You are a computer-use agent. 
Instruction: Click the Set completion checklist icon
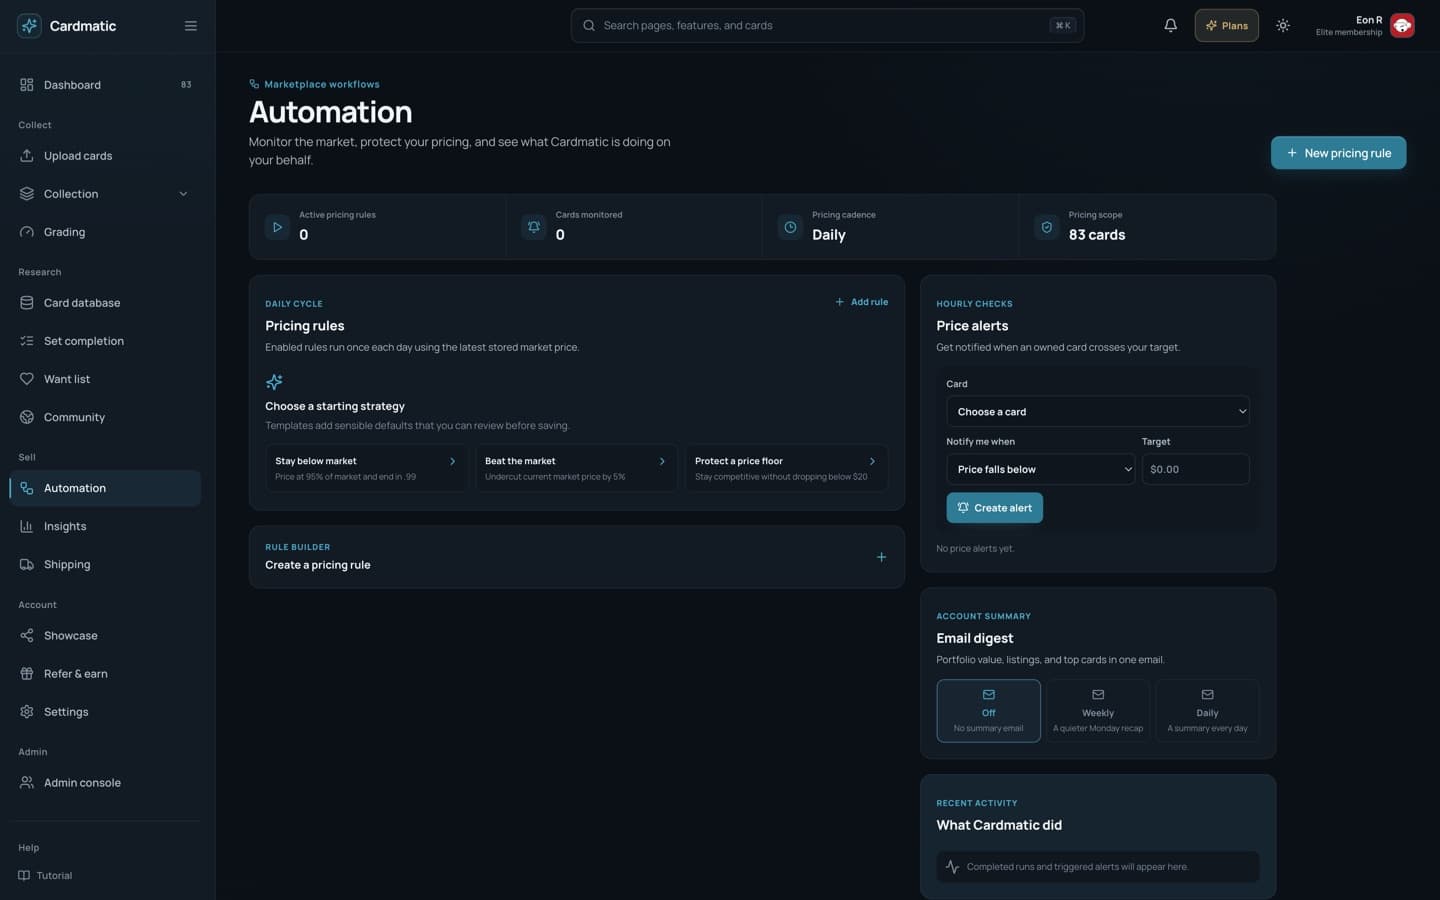(27, 341)
